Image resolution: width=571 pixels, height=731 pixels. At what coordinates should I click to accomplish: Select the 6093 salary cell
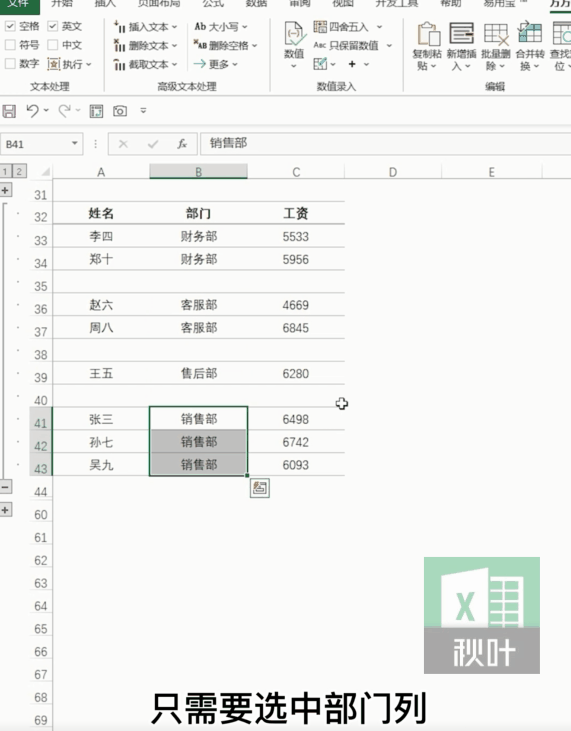(x=296, y=464)
